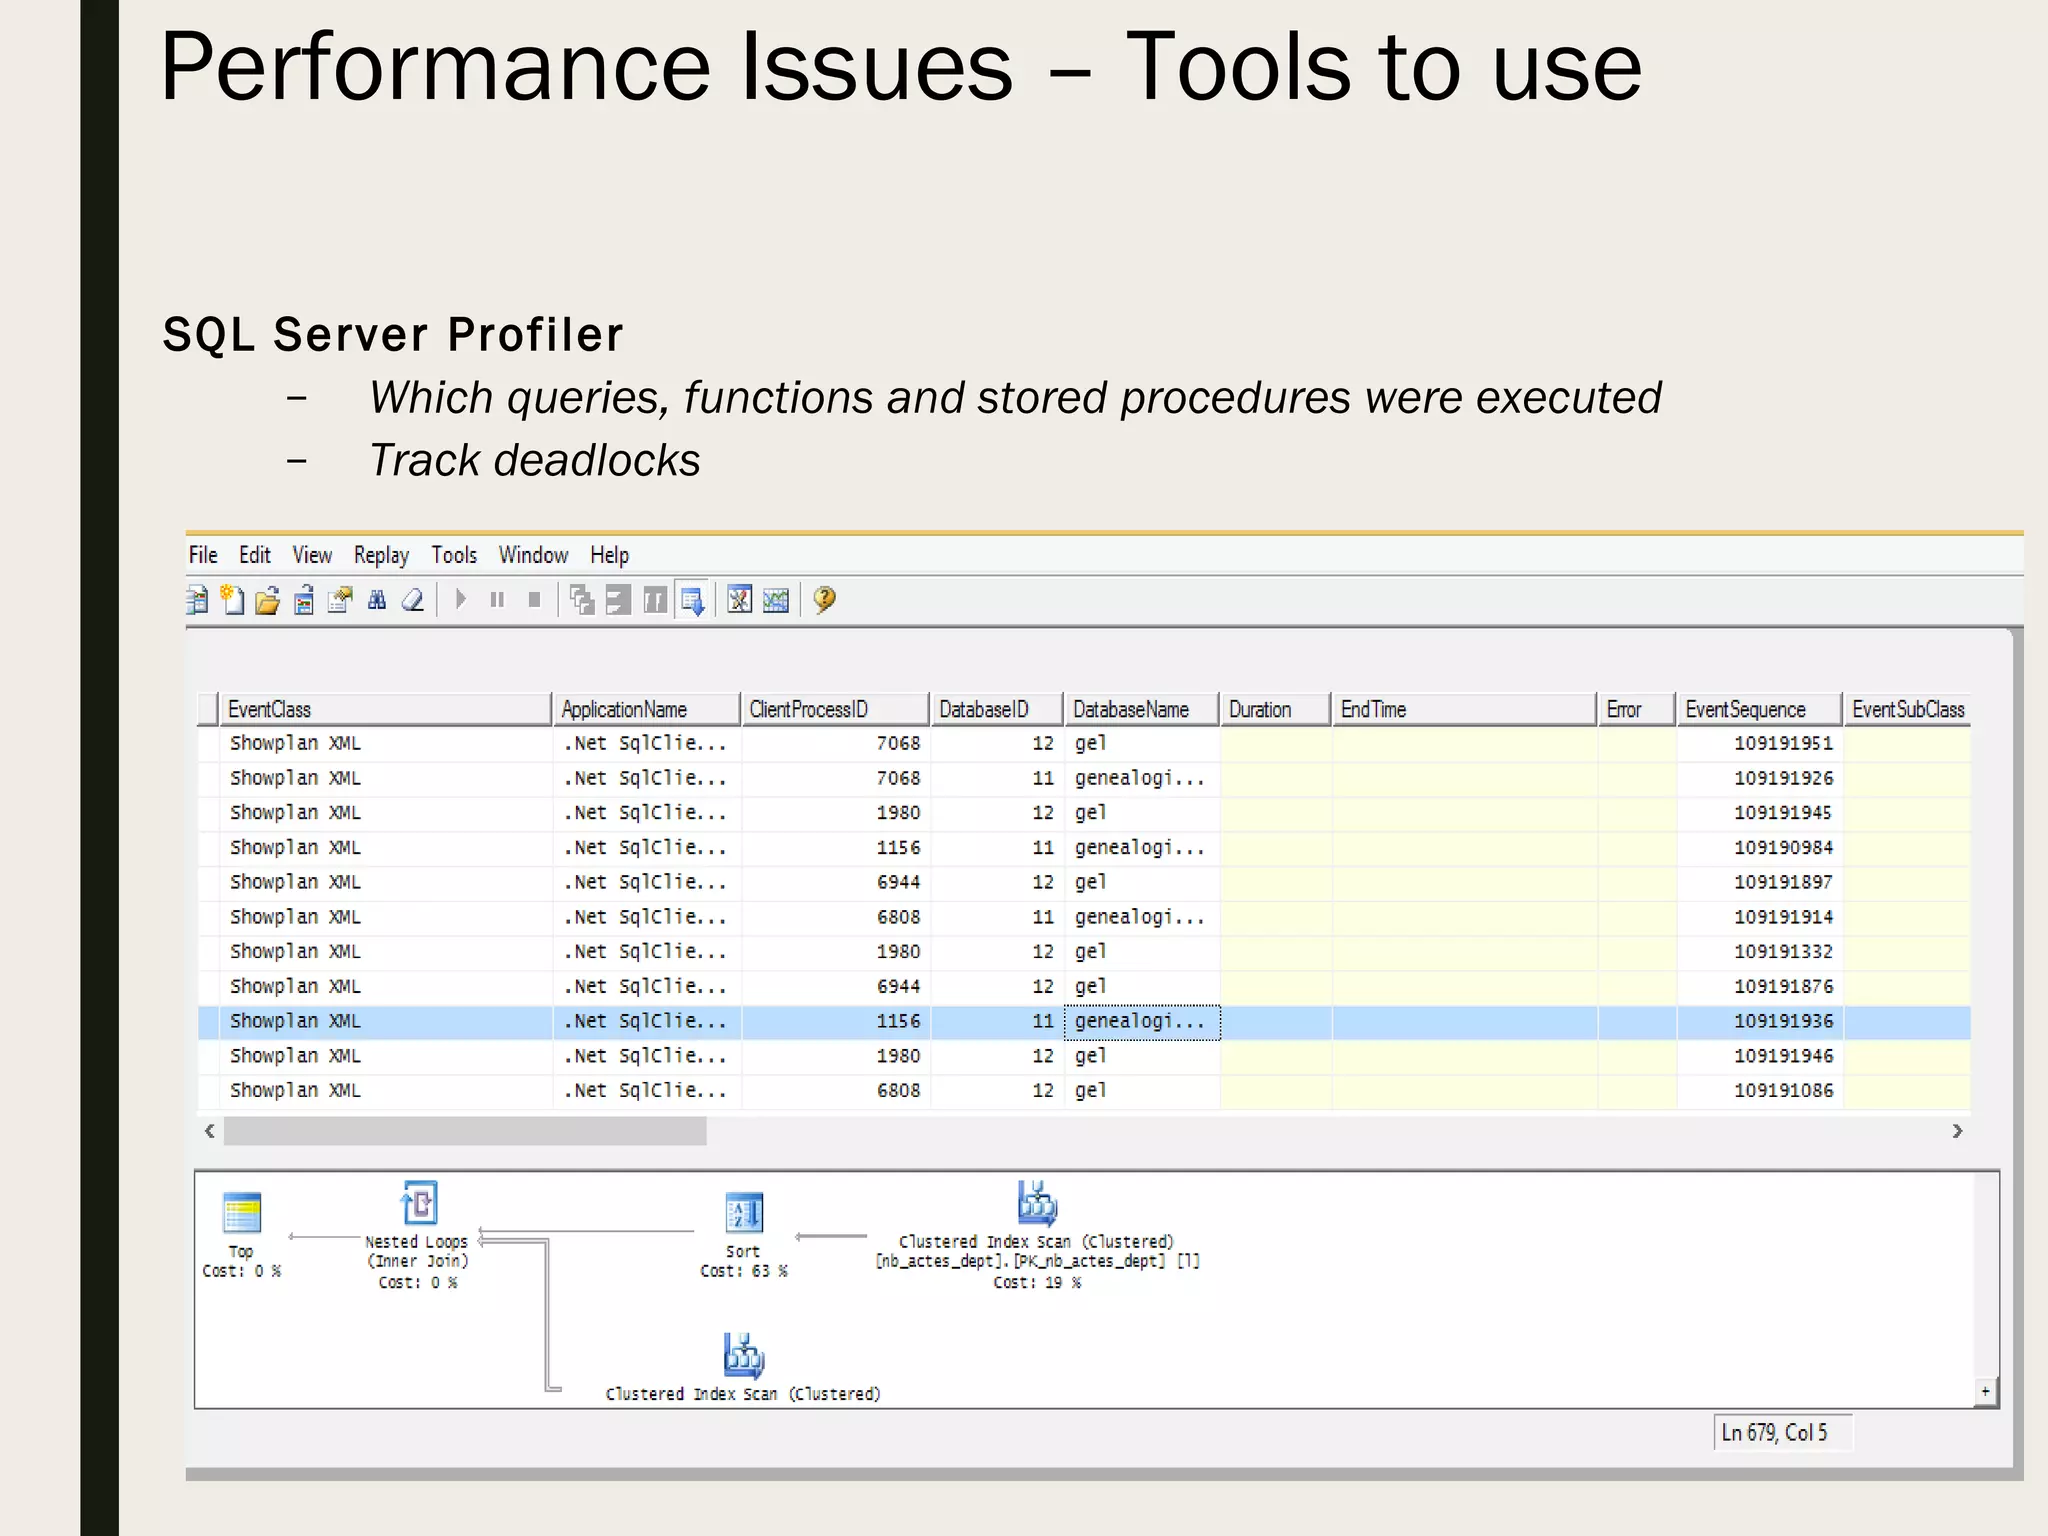Start the selected trace with Play
The height and width of the screenshot is (1536, 2048).
click(x=460, y=600)
